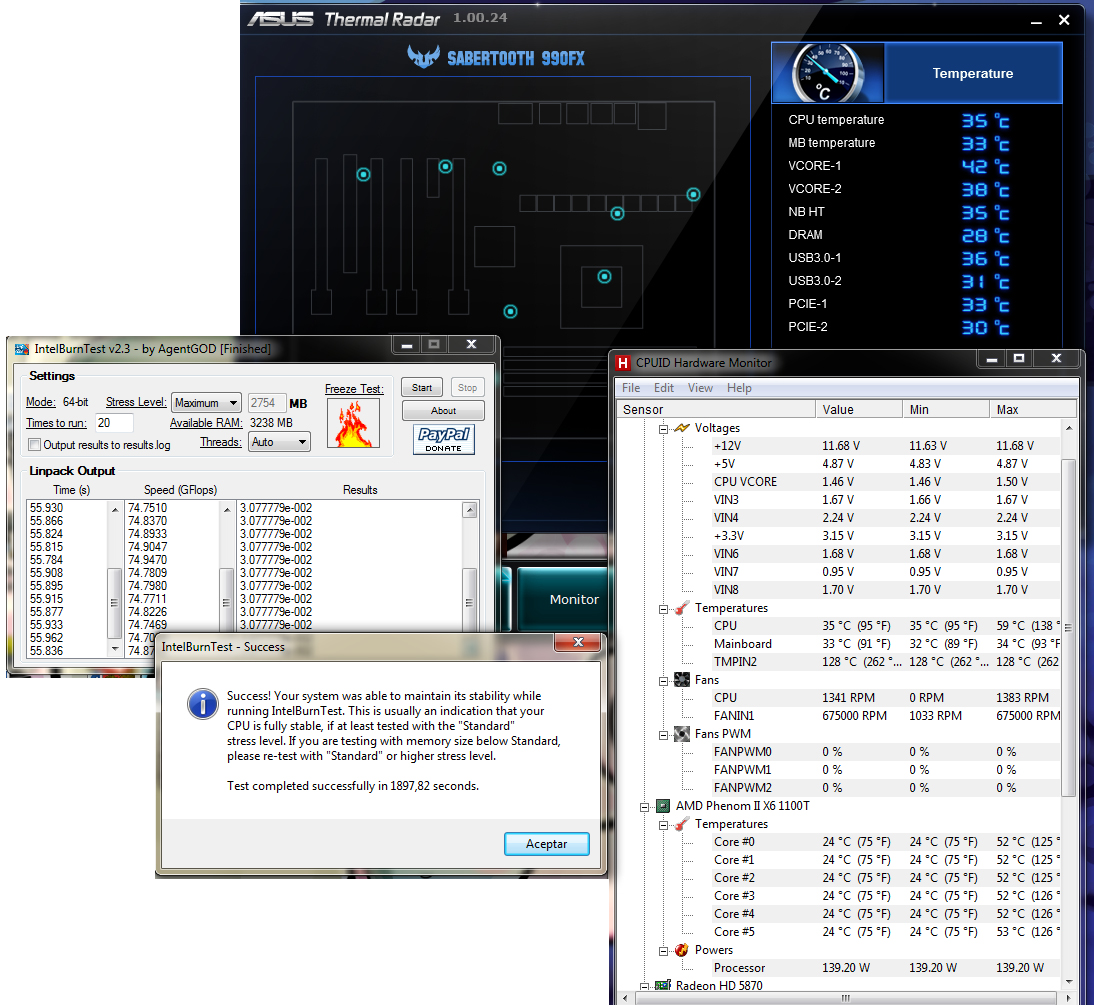Open the Threads Auto dropdown
The height and width of the screenshot is (1005, 1094).
tap(279, 442)
